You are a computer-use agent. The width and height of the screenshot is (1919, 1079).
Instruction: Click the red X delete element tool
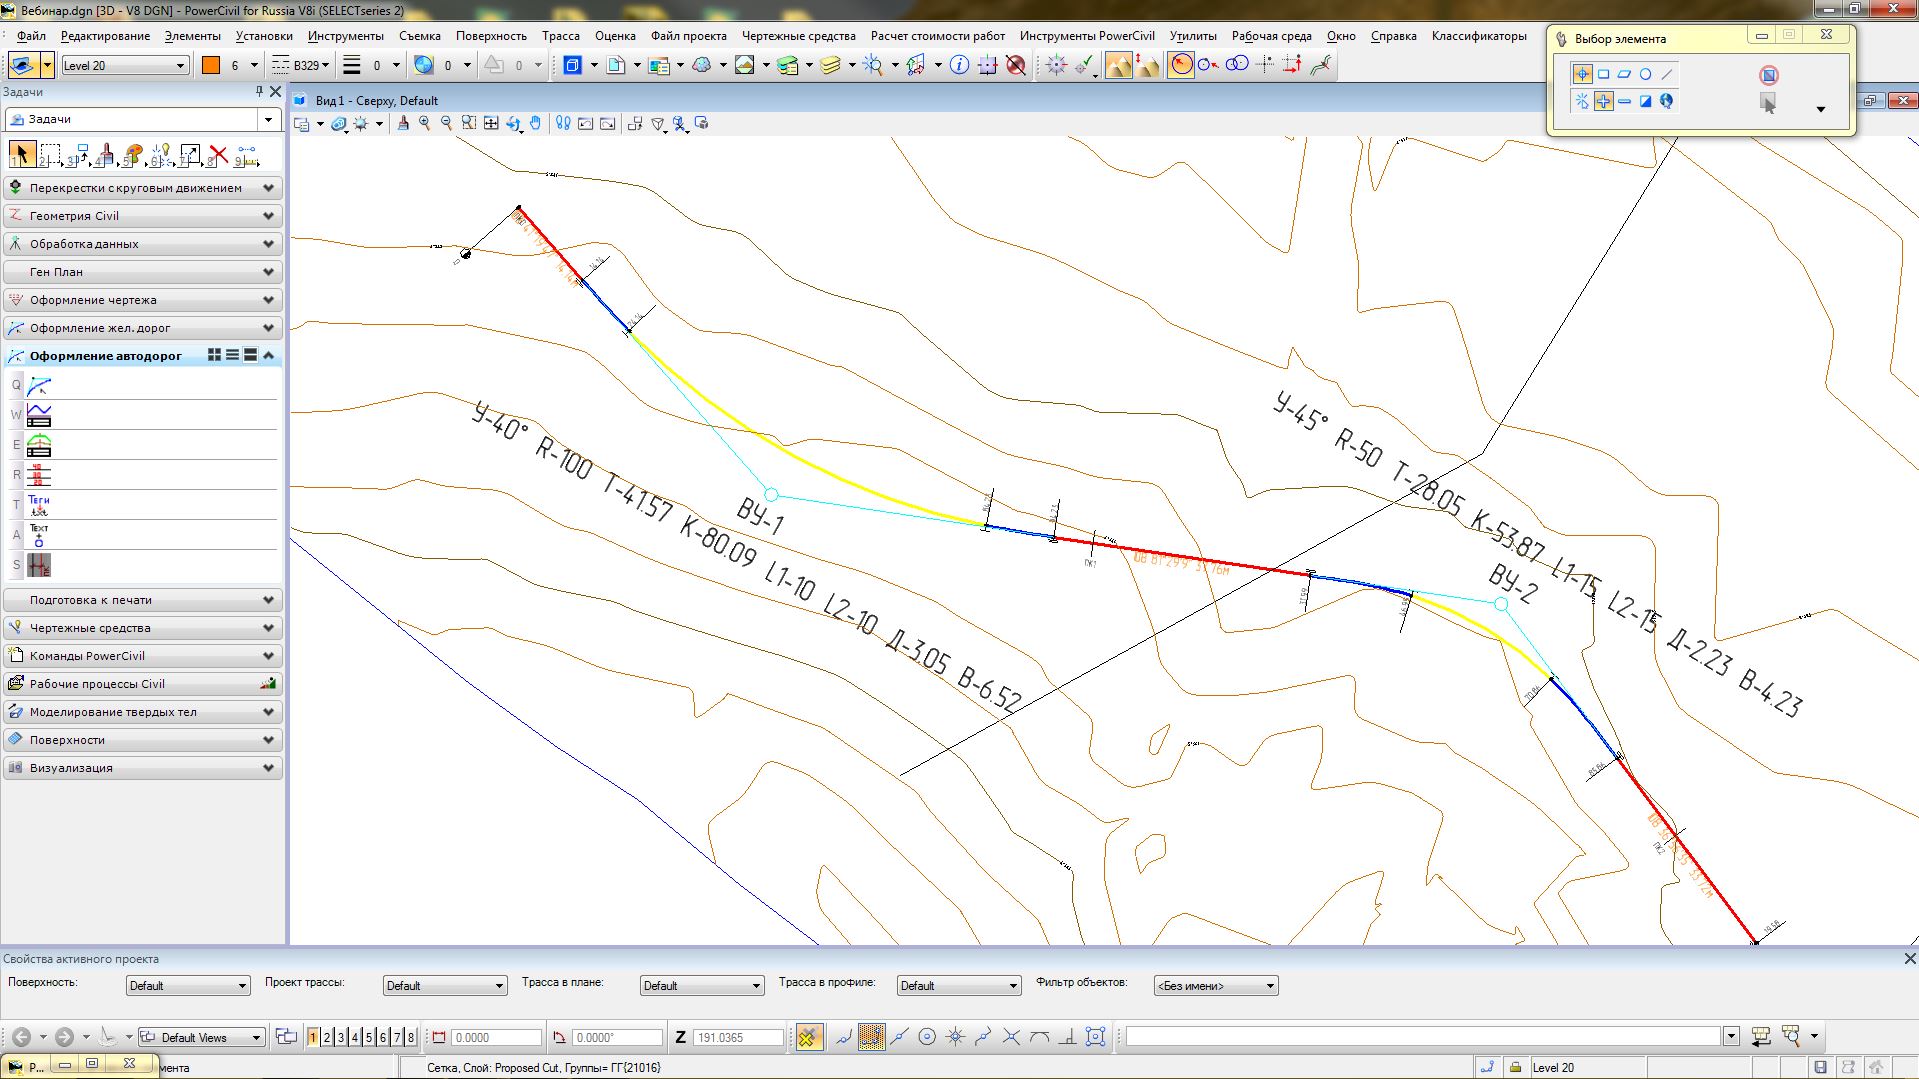click(x=218, y=155)
